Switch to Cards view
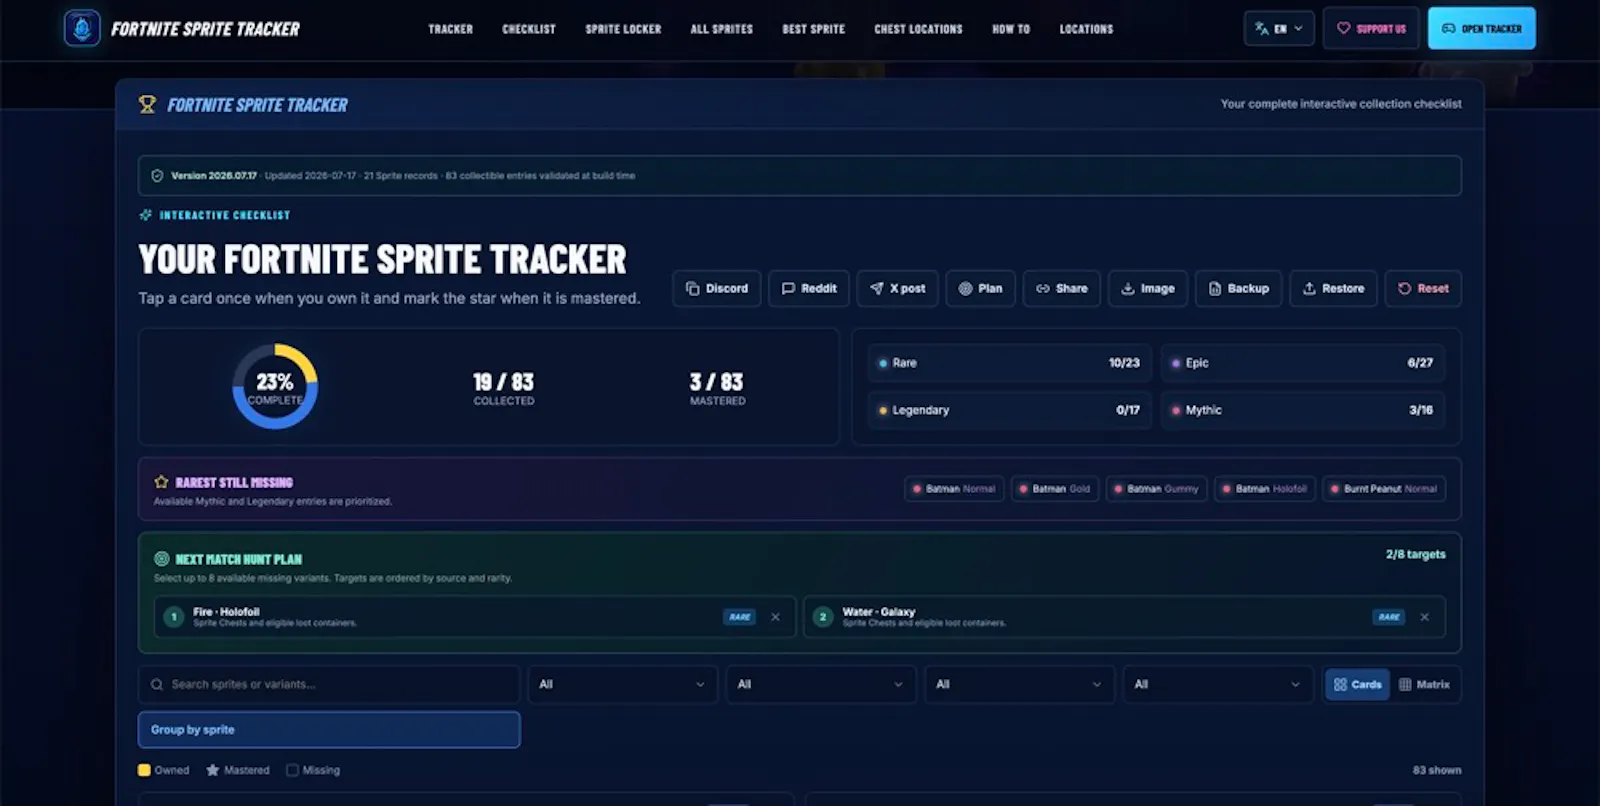1600x806 pixels. [1357, 685]
